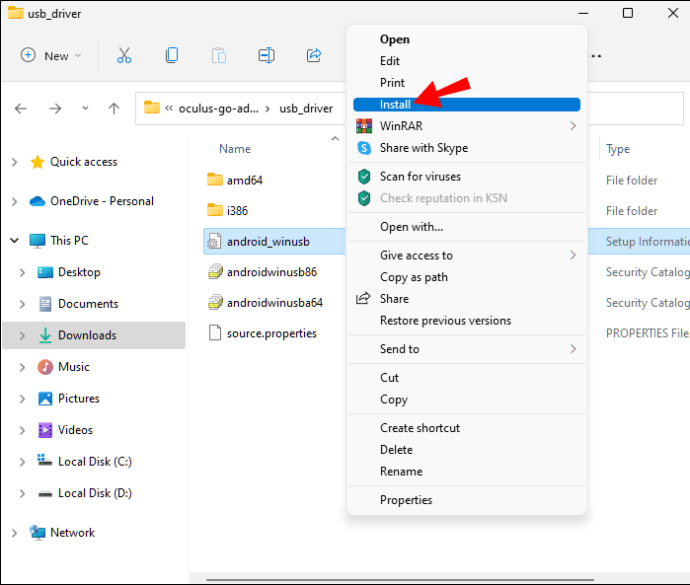Select Network in navigation pane
The image size is (690, 585).
coord(73,533)
